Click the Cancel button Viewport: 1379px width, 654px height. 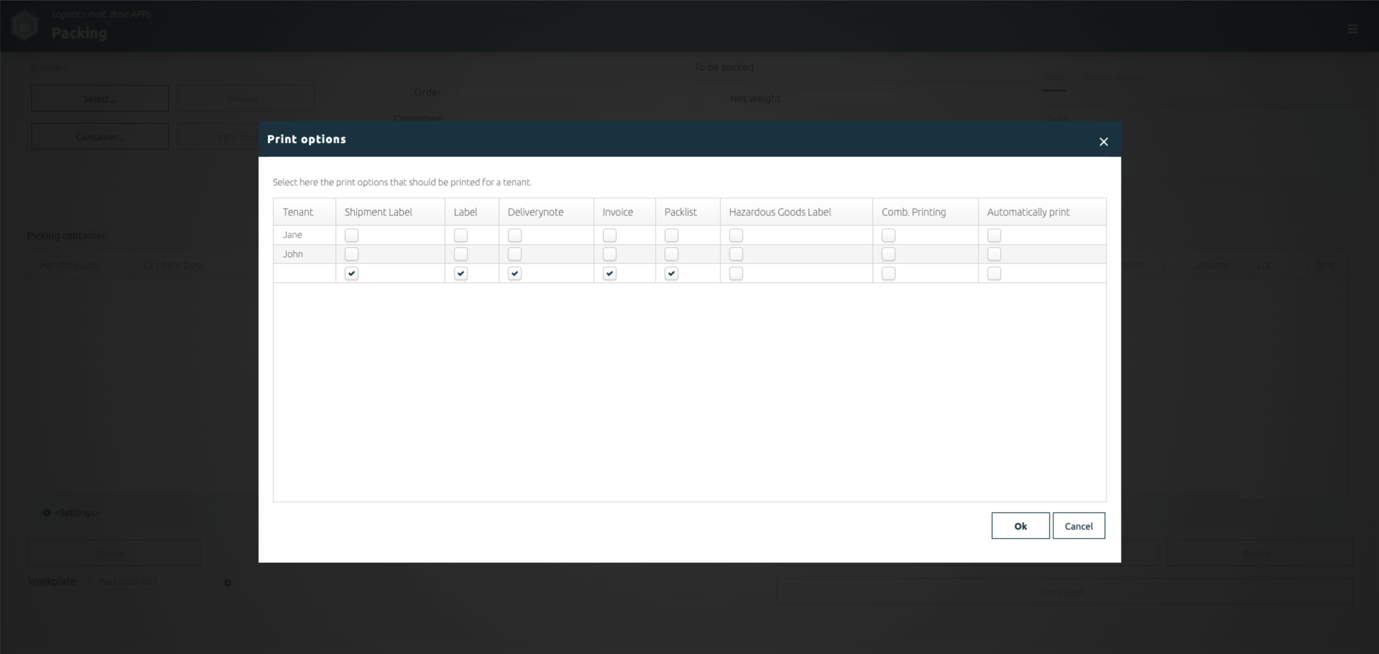(1079, 526)
